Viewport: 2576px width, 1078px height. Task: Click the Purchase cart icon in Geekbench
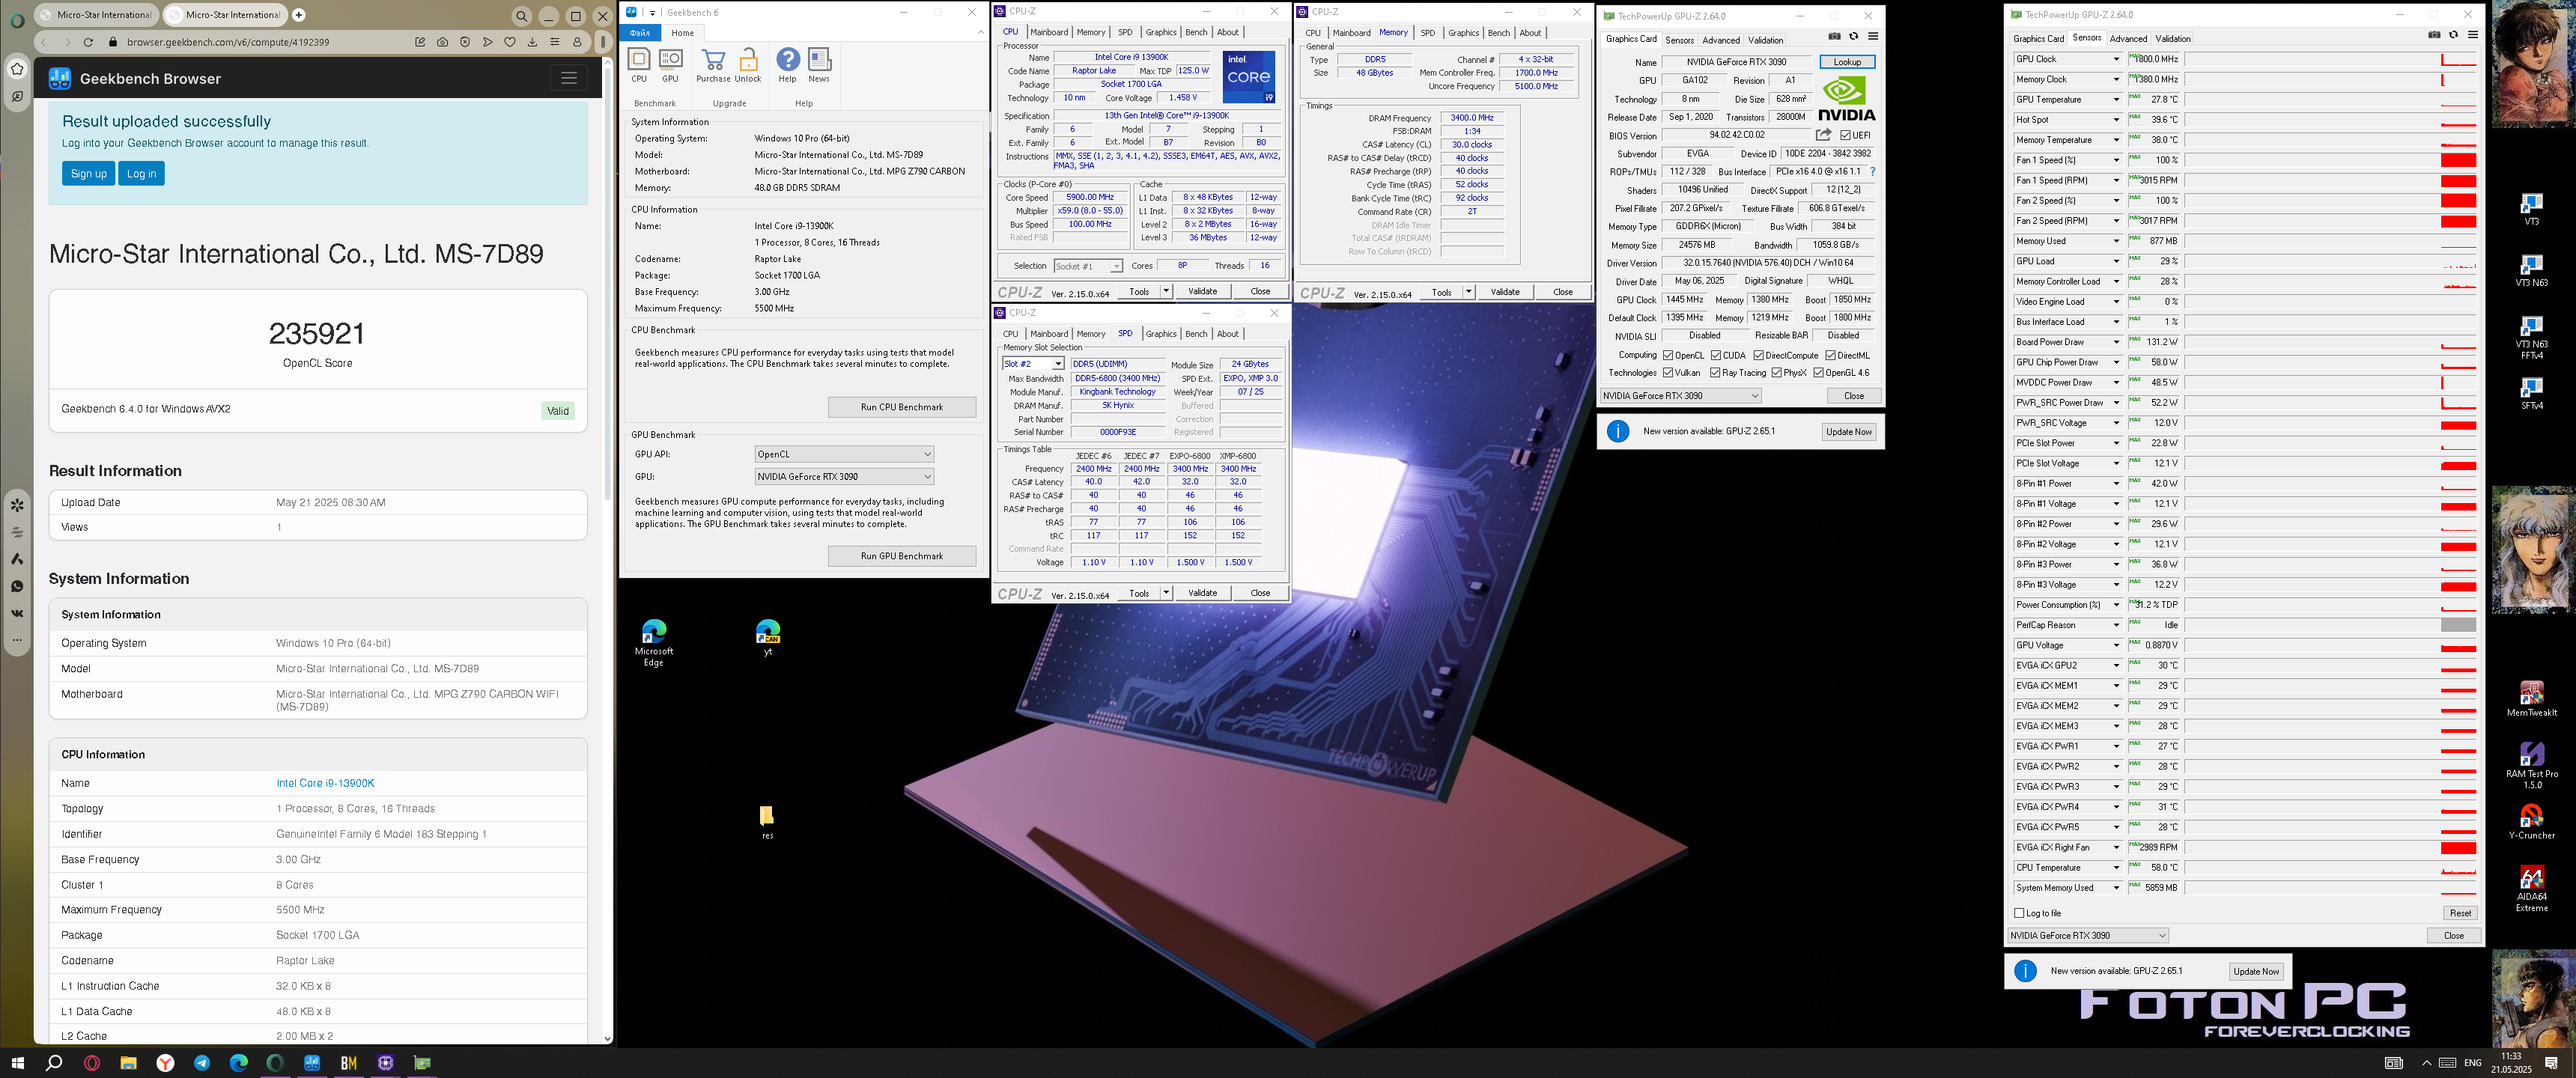713,61
